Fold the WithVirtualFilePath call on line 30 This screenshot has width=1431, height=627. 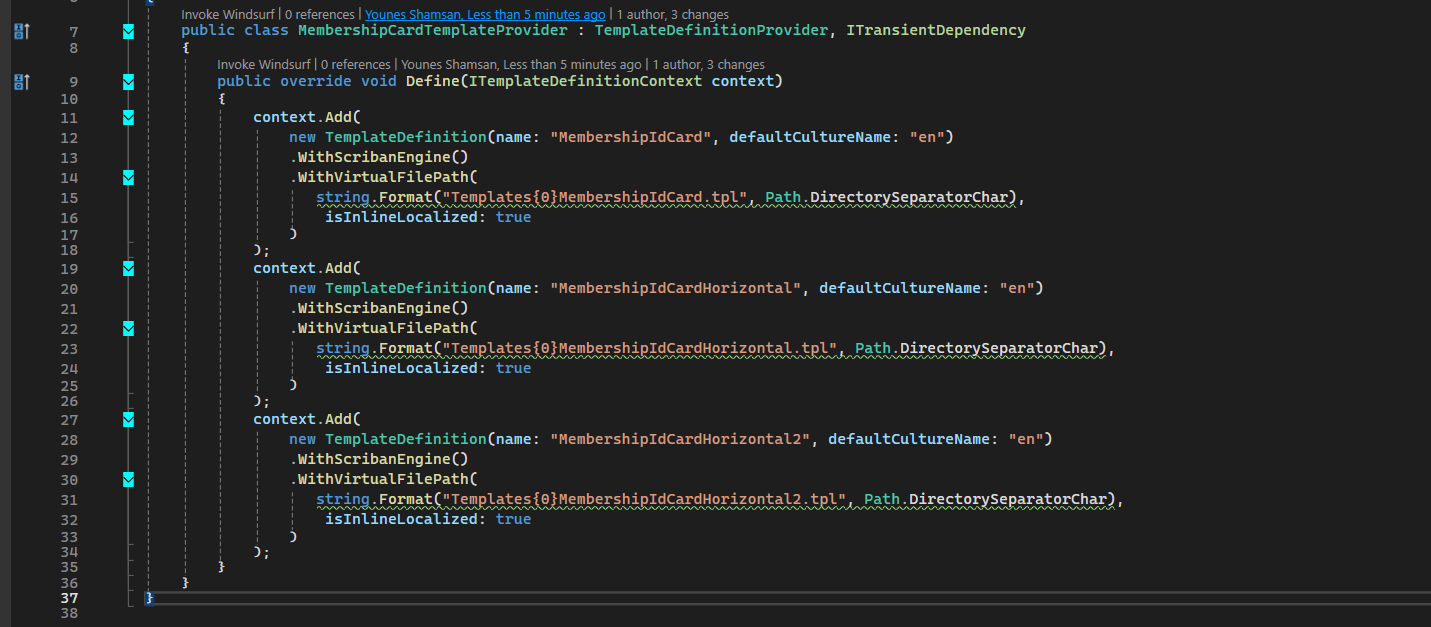click(x=128, y=480)
